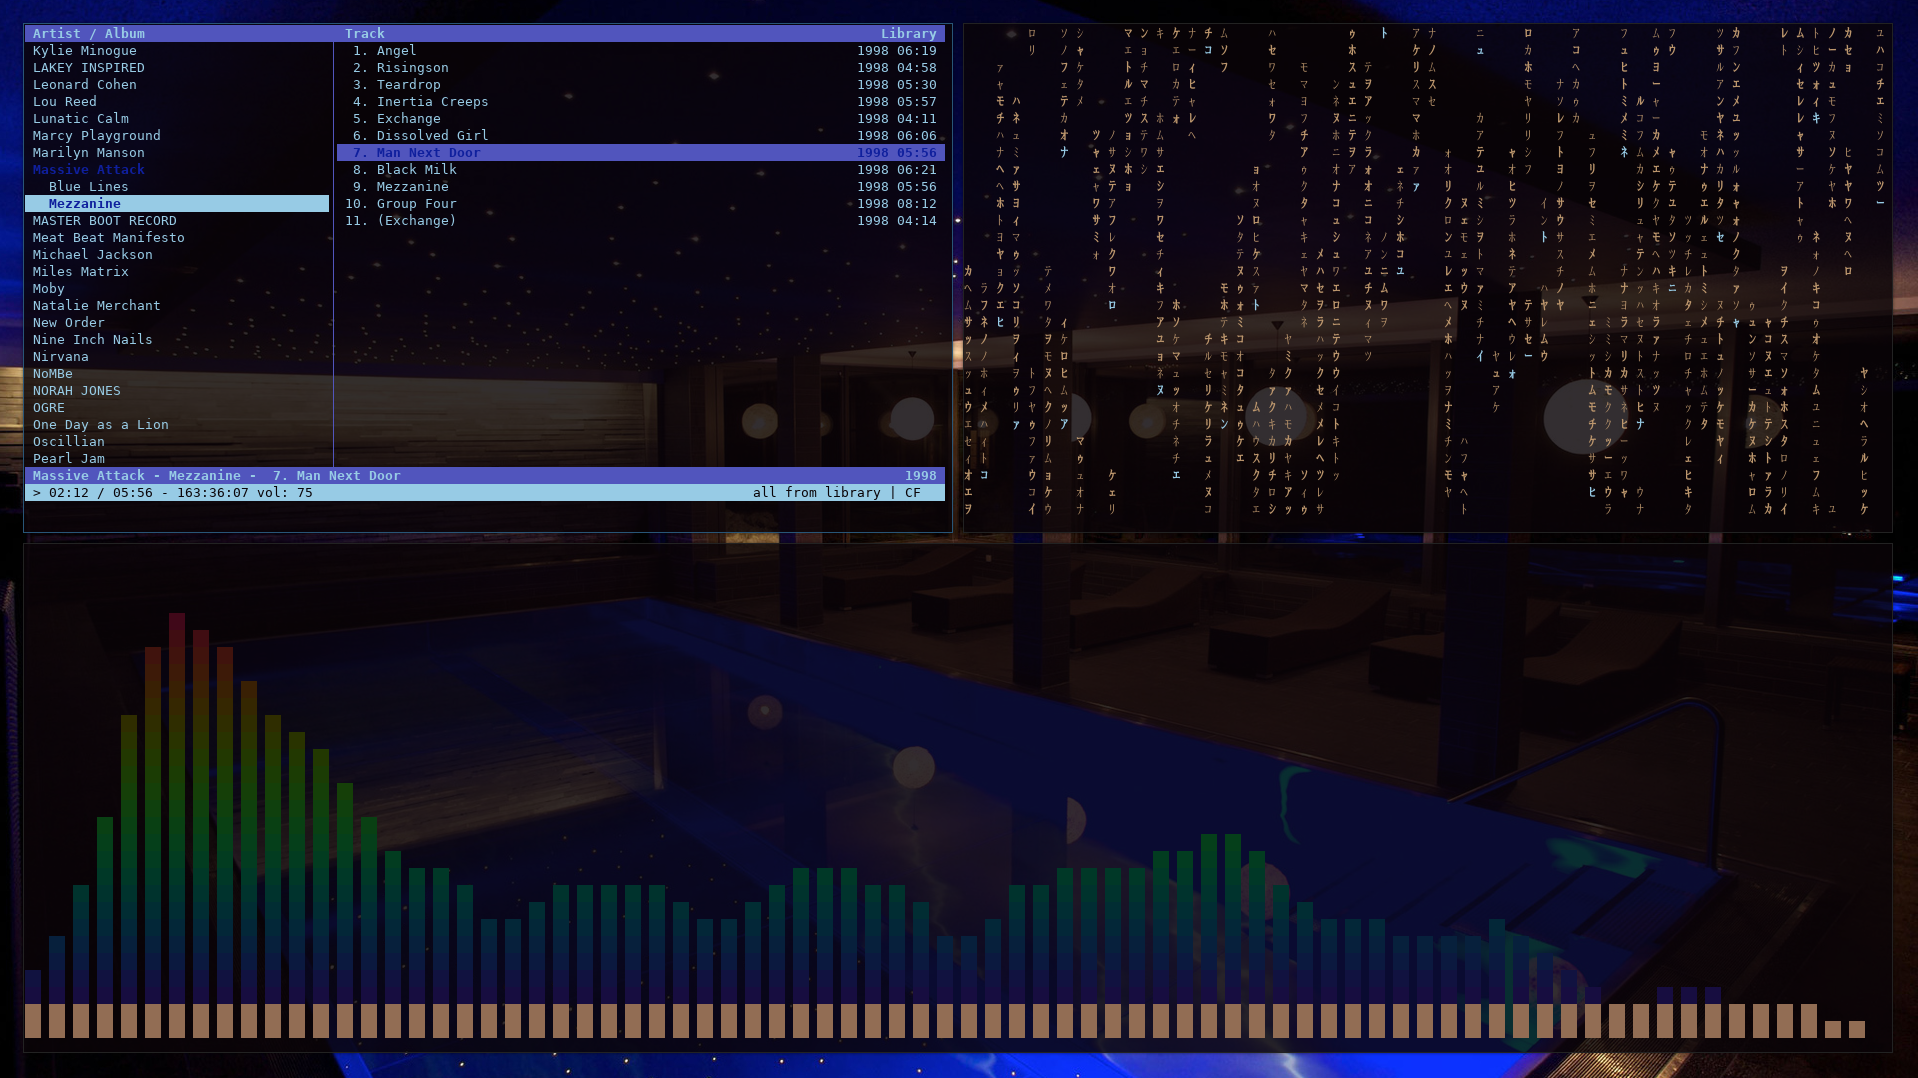
Task: Select track 8. Black Milk
Action: click(x=641, y=170)
